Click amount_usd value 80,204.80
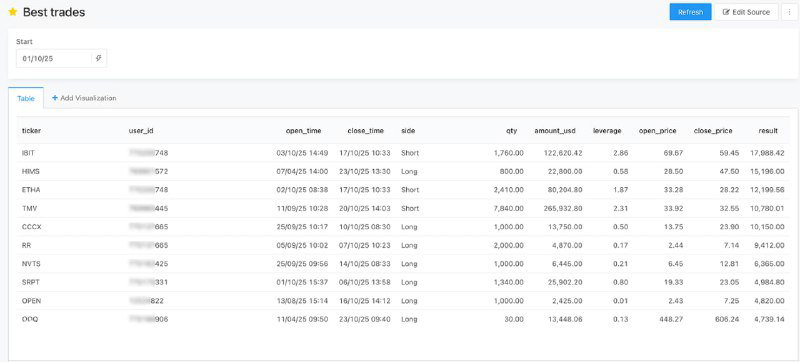800x362 pixels. pyautogui.click(x=565, y=190)
